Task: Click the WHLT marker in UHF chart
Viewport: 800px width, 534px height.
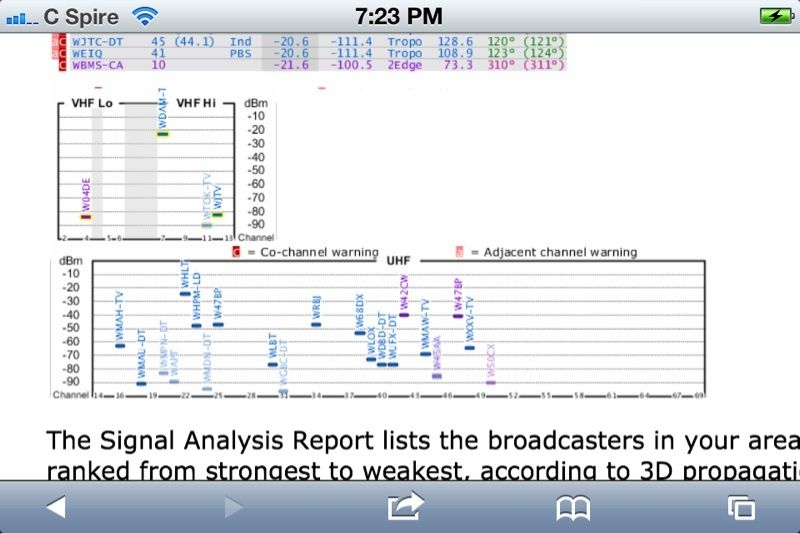Action: 185,294
